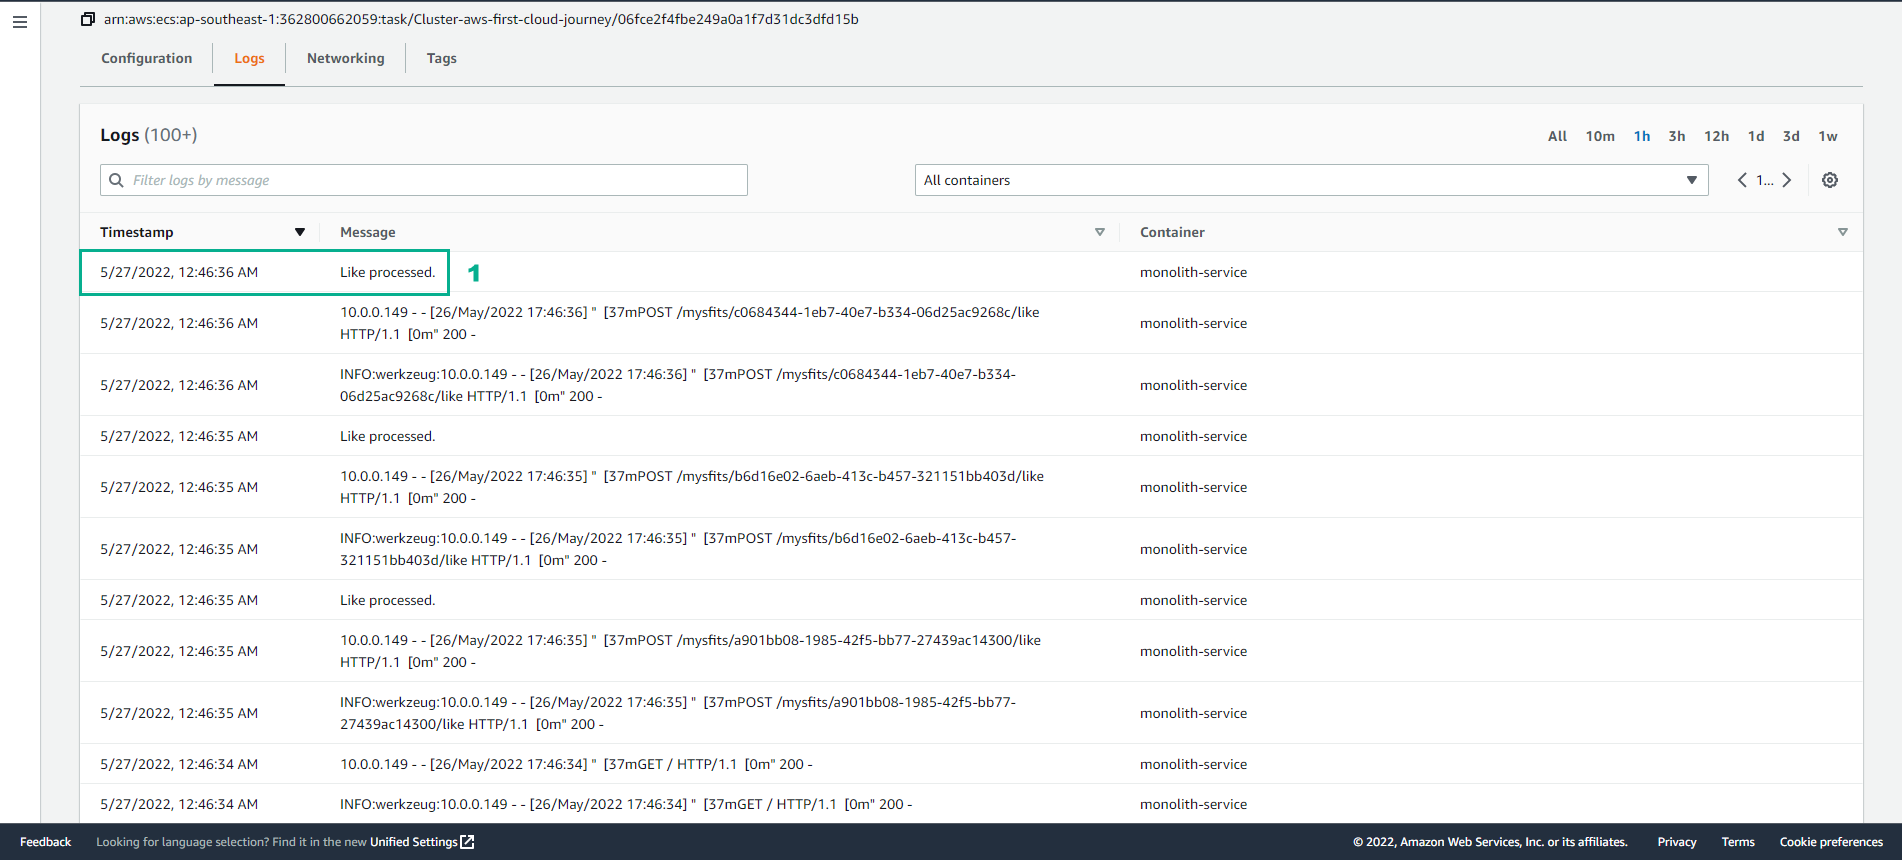Select 1h time range
The width and height of the screenshot is (1902, 860).
[1642, 136]
